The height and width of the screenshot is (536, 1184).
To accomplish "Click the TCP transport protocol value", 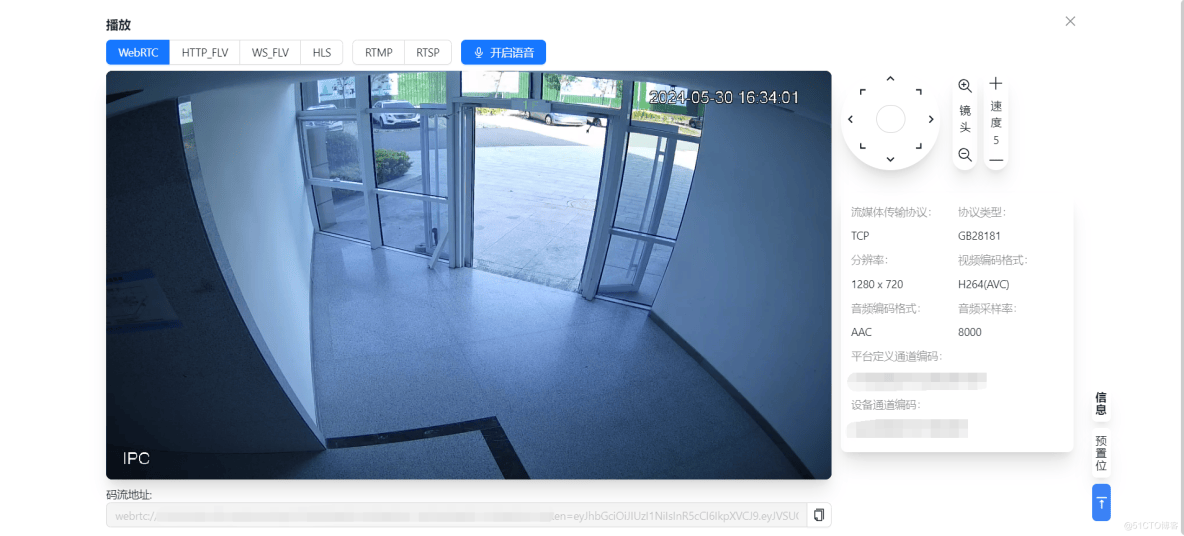I will coord(860,236).
